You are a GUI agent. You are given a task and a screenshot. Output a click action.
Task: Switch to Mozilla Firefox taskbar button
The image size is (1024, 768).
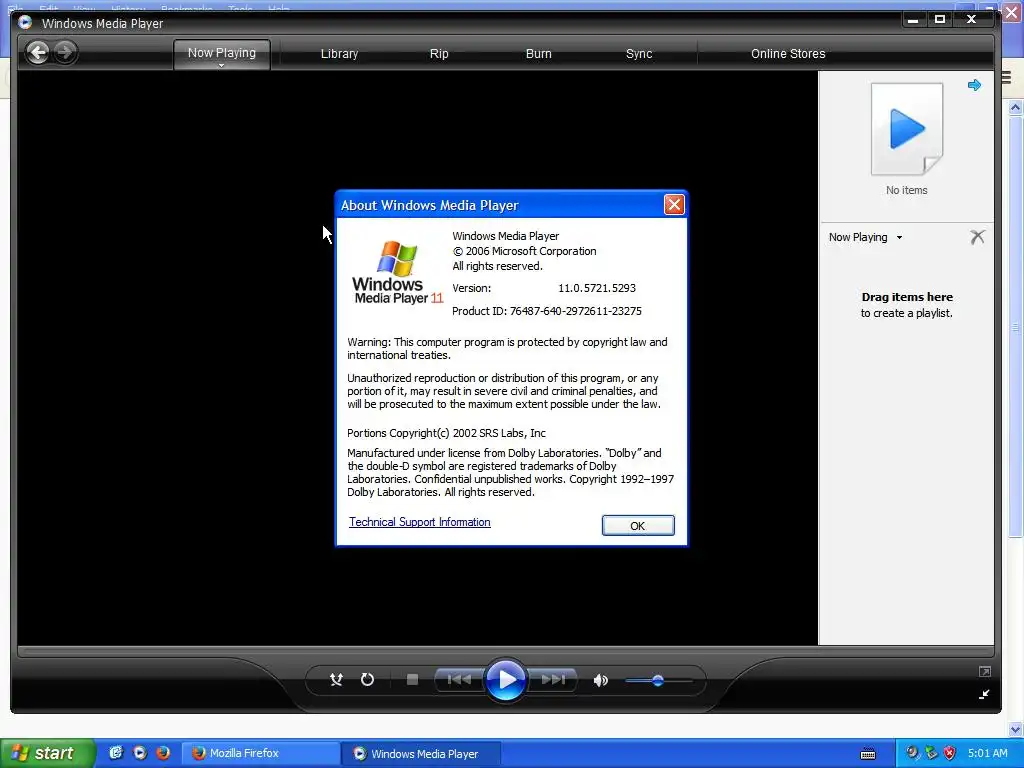click(260, 753)
